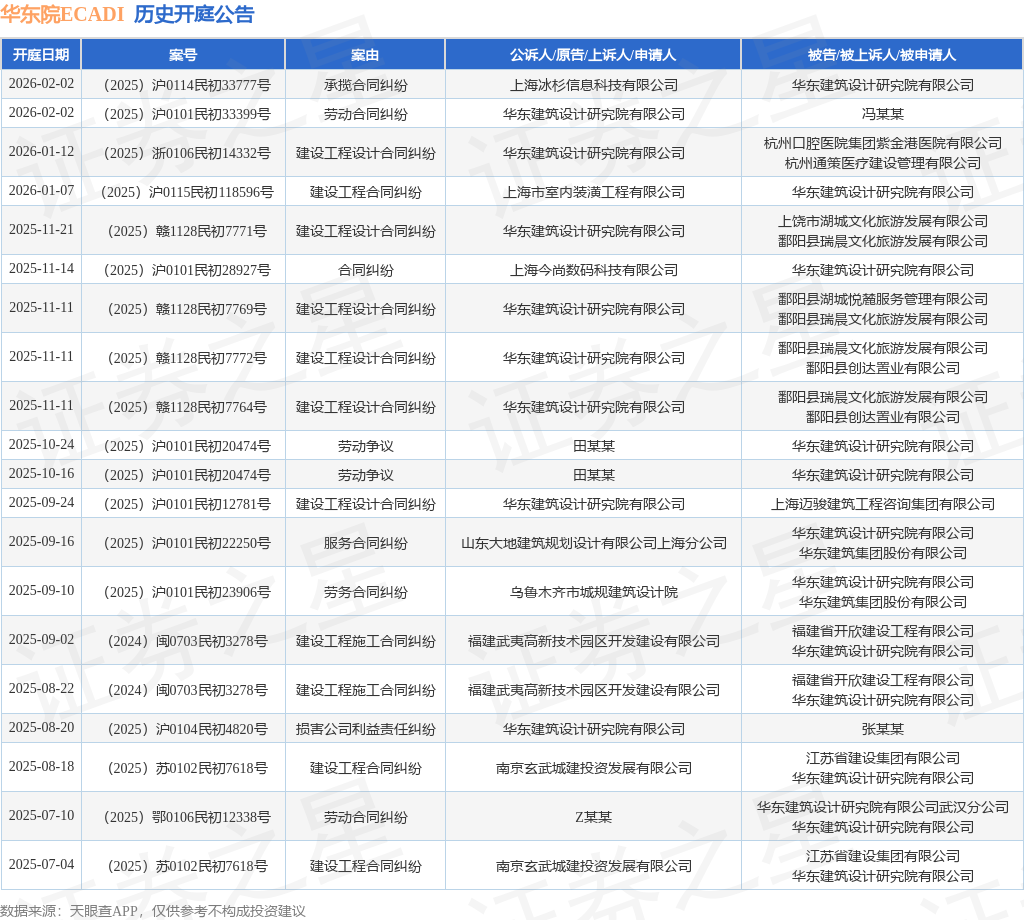Click case number 沪0114民初33777号
Screen dimensions: 1024x920
pos(187,85)
